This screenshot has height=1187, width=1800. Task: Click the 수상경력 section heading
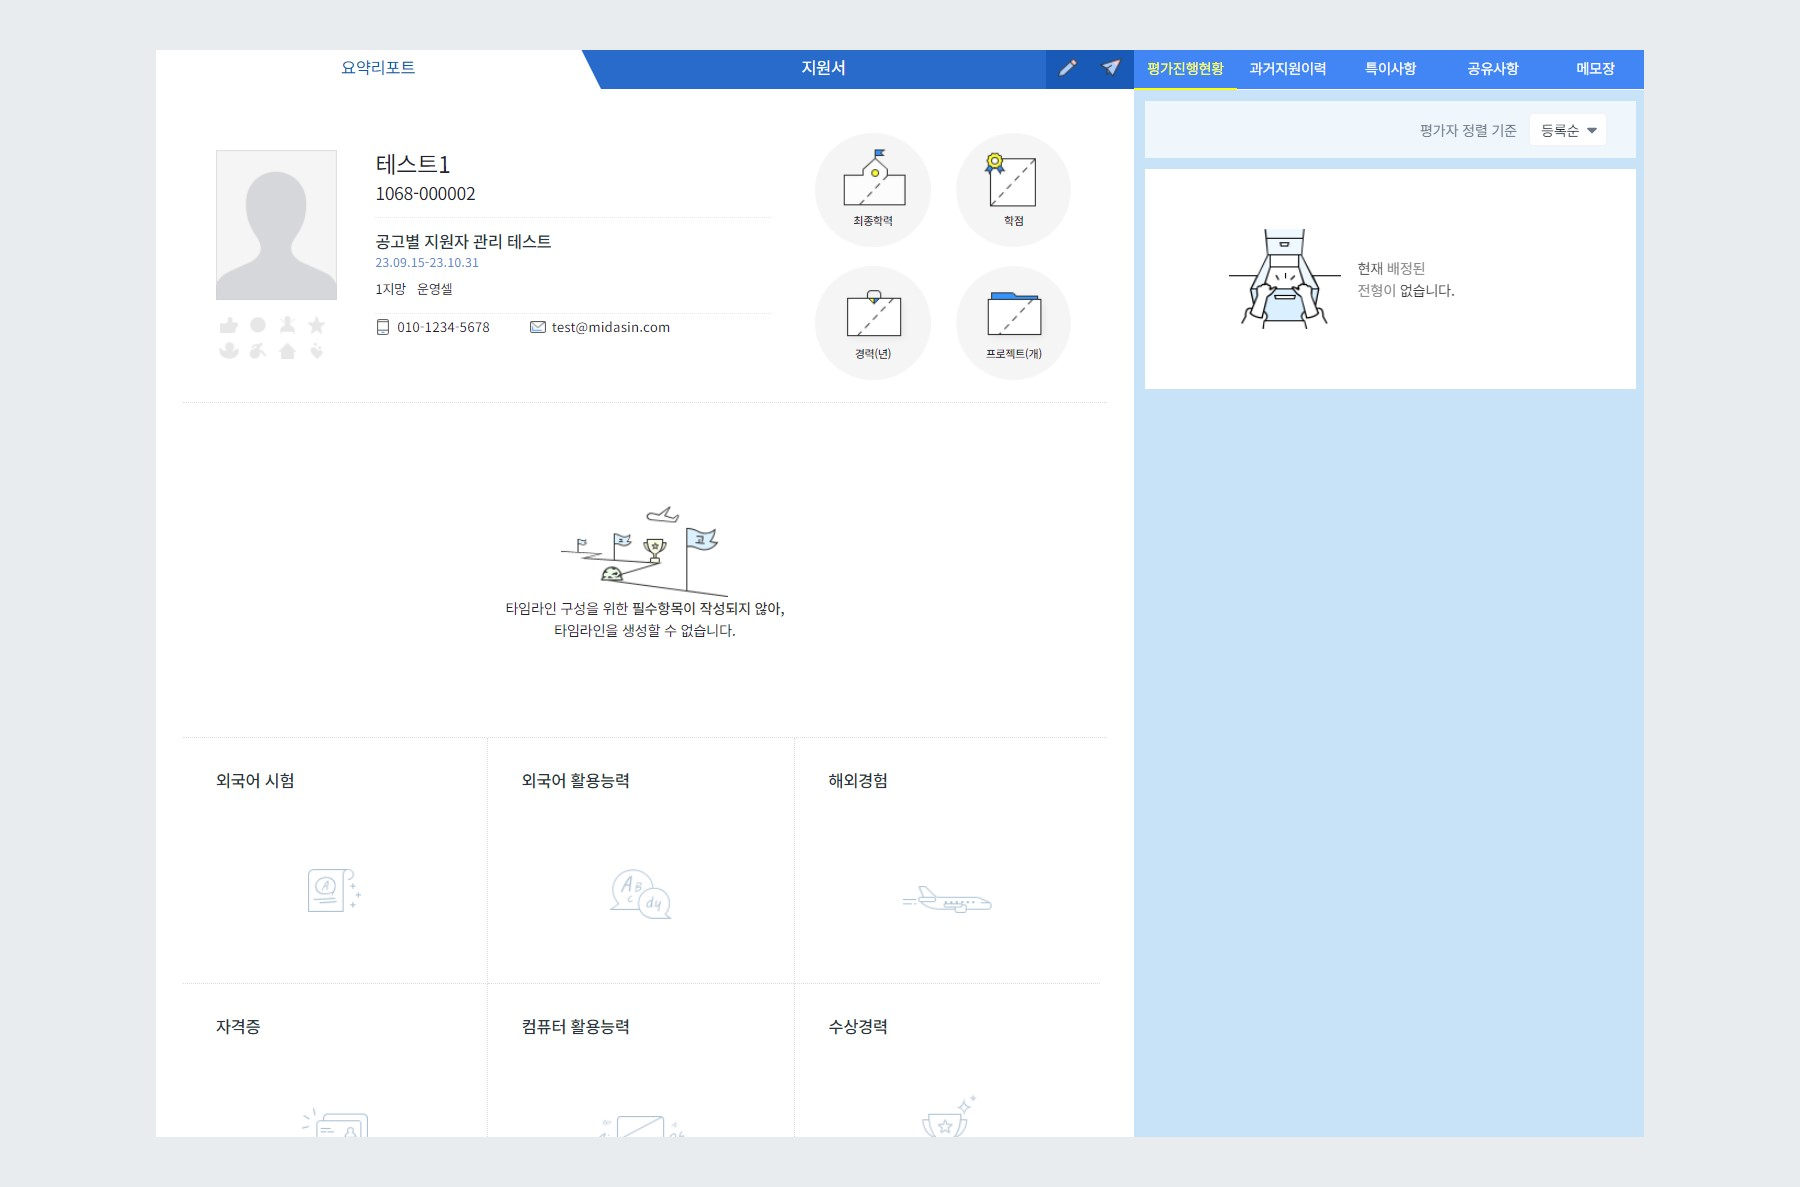click(858, 1027)
